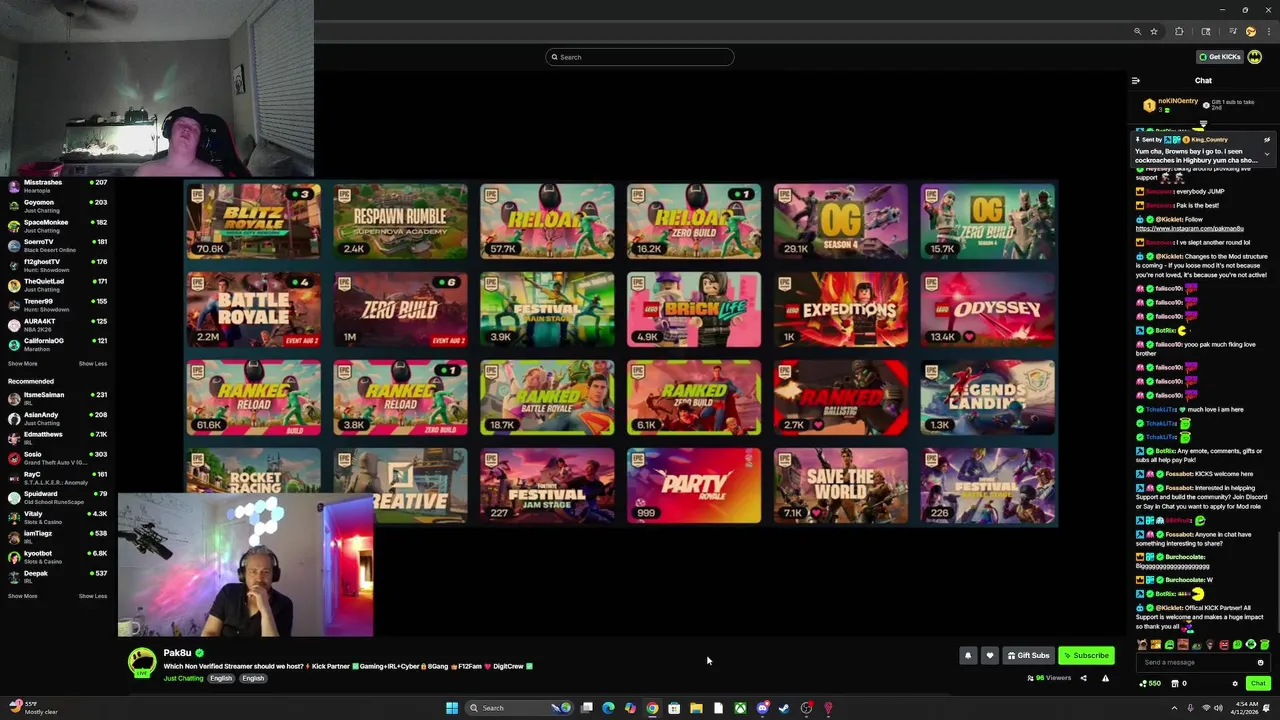Image resolution: width=1280 pixels, height=720 pixels.
Task: Open TheQuietLad channel in sidebar
Action: 57,285
